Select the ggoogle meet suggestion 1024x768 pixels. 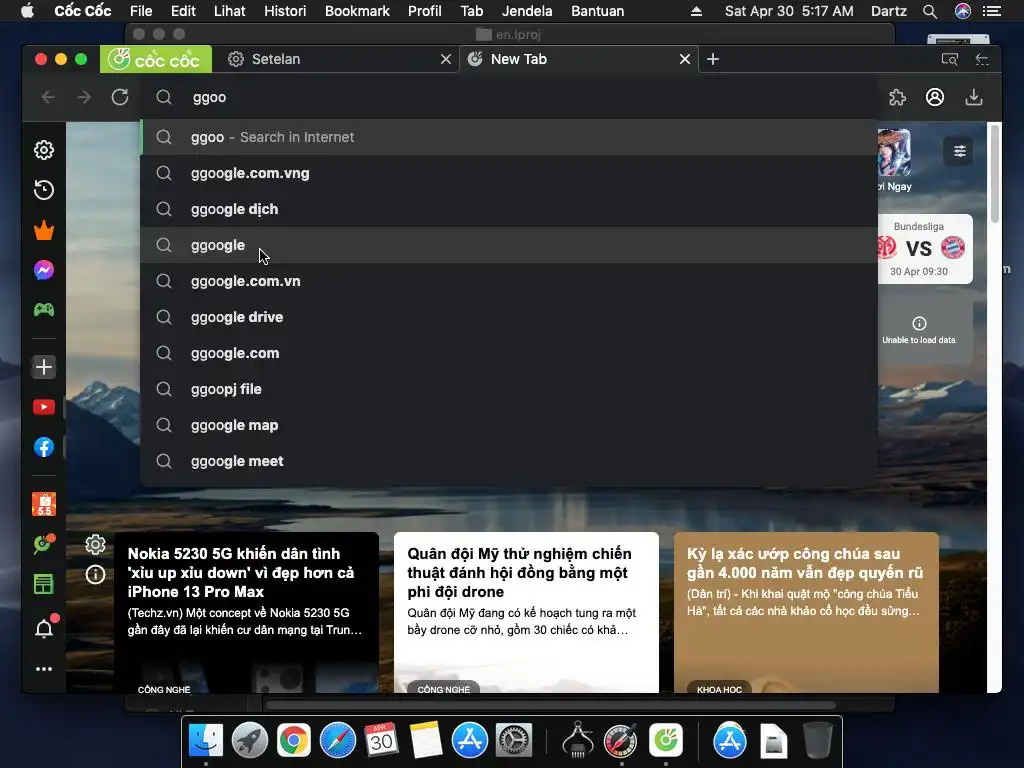509,461
